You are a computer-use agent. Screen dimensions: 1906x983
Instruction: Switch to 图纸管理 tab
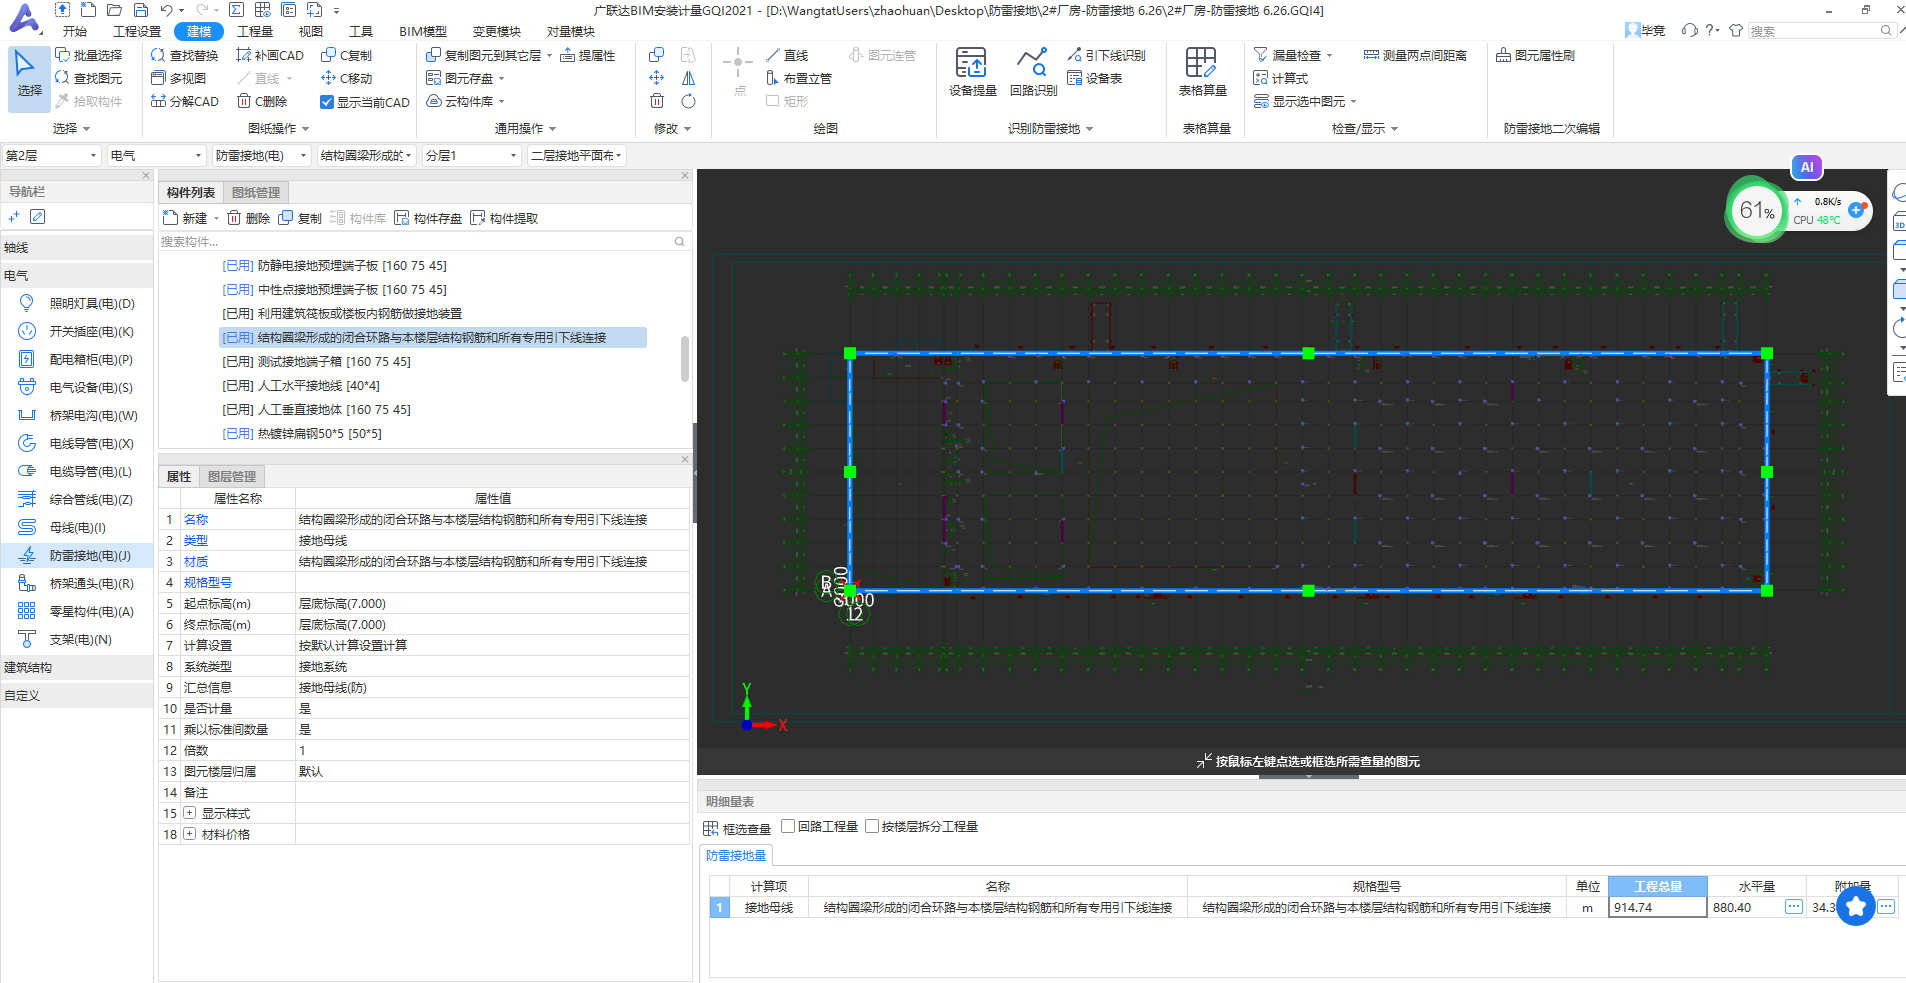pyautogui.click(x=256, y=192)
